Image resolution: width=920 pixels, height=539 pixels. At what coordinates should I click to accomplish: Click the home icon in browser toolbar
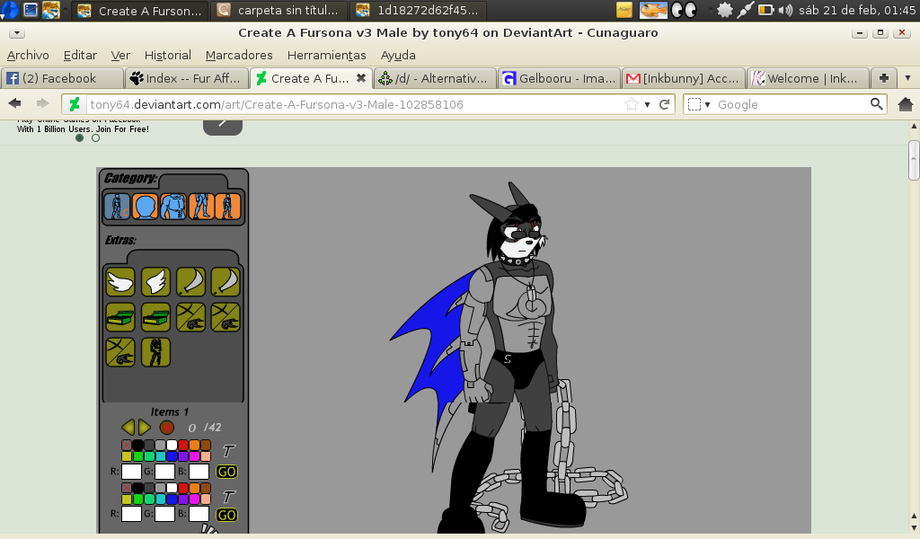click(905, 104)
